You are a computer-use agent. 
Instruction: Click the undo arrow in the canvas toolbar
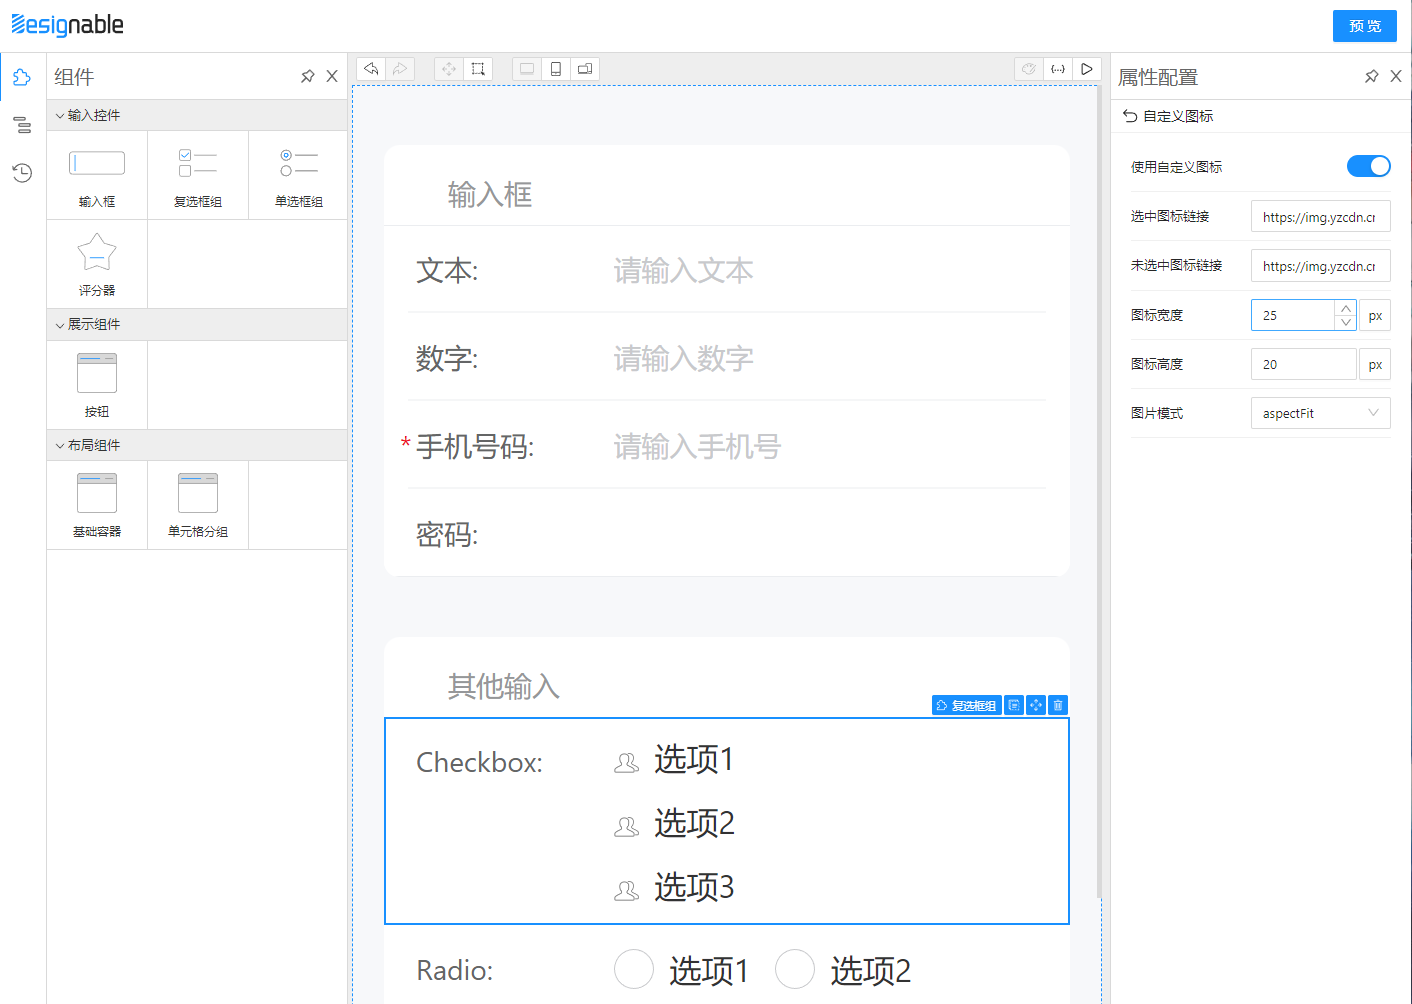(x=371, y=68)
